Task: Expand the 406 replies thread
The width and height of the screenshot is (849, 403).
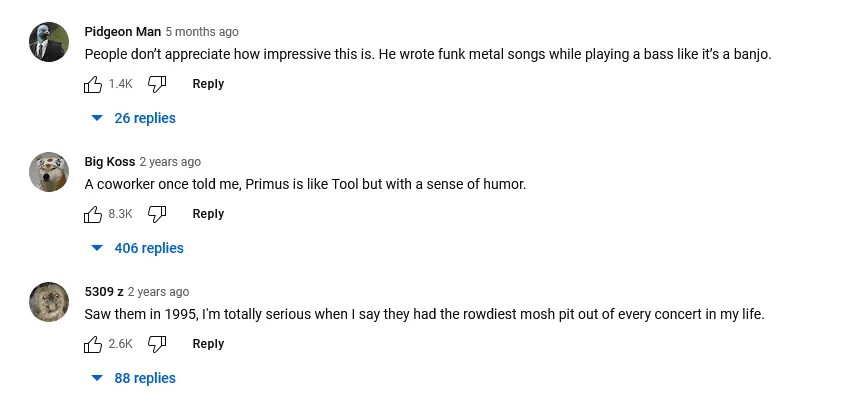Action: (x=138, y=248)
